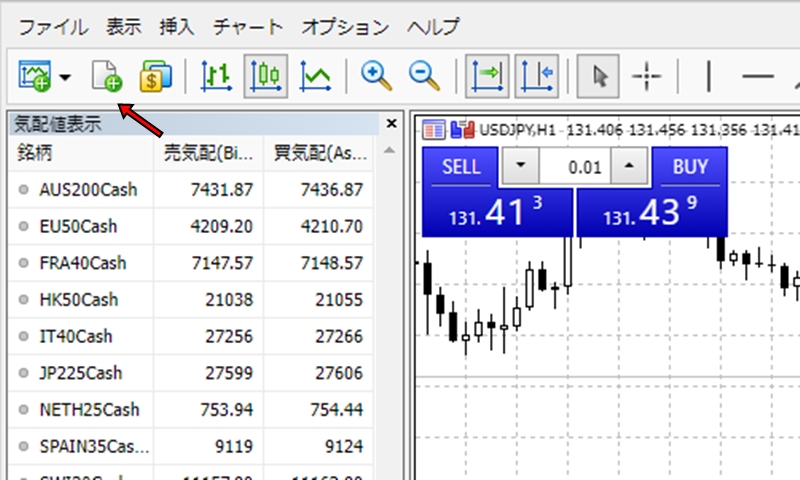Toggle the one-click trading panel icon
This screenshot has height=480, width=800.
434,130
